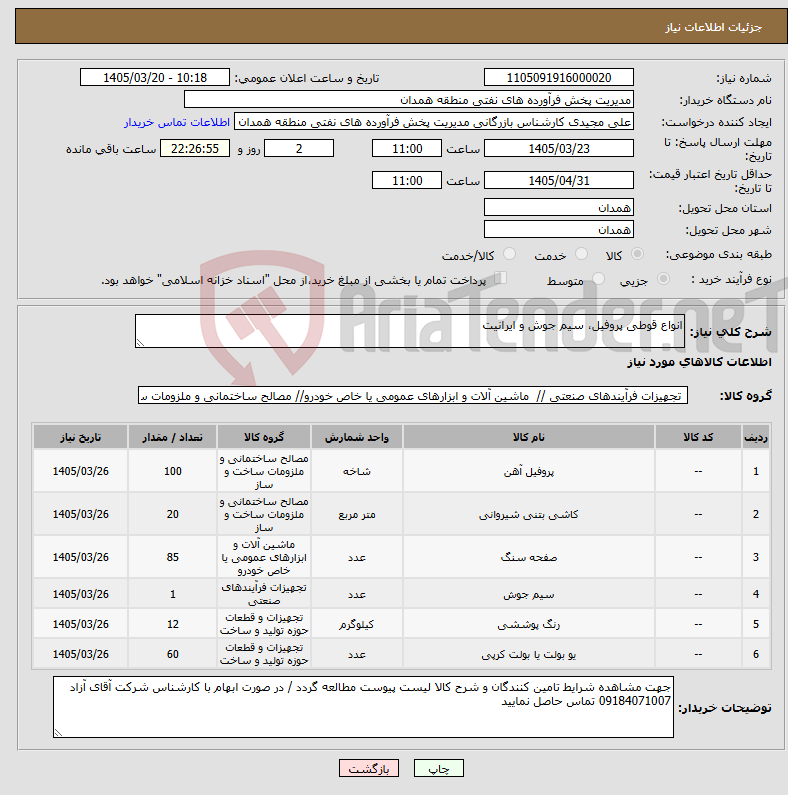Click the request creator name field
The width and height of the screenshot is (788, 795).
(434, 122)
